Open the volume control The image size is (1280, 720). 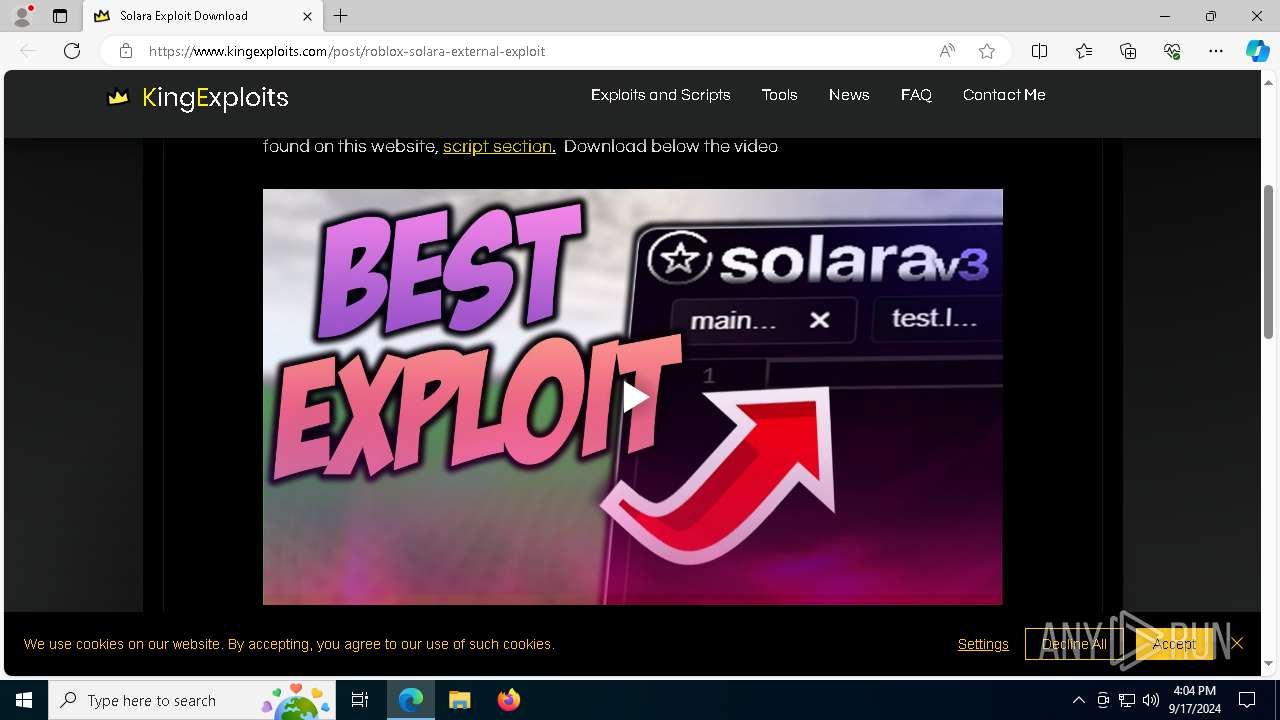point(1151,700)
